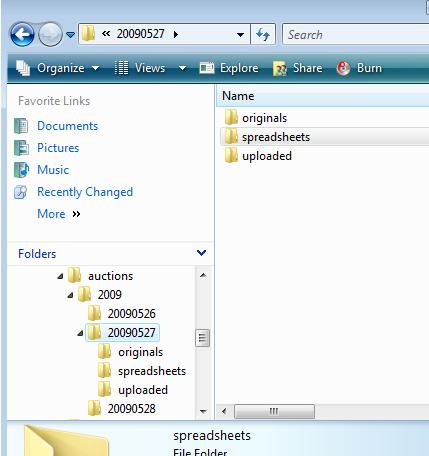
Task: Click the Pictures icon in Favorite Links
Action: pos(21,148)
